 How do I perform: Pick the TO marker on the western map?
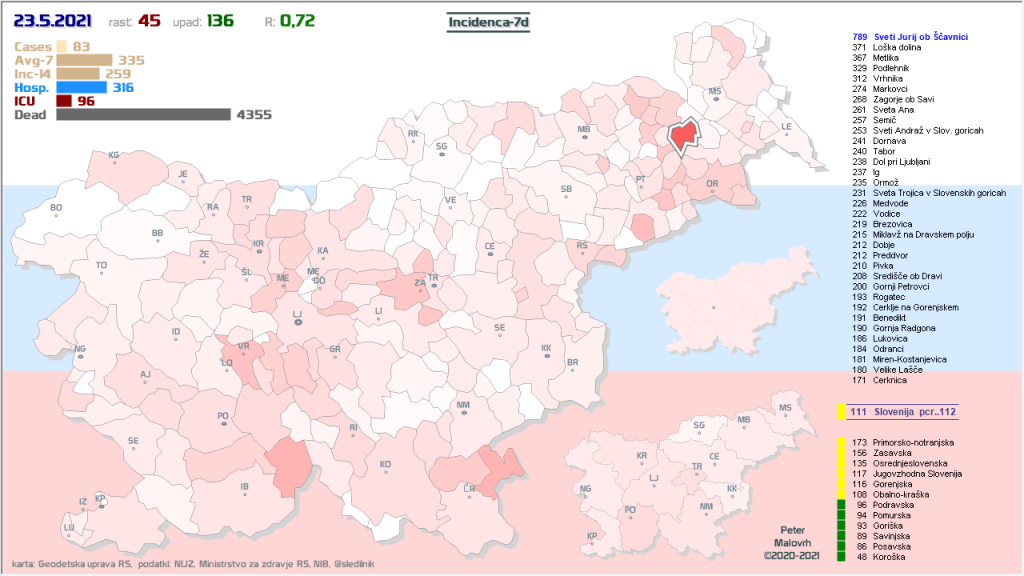click(101, 271)
